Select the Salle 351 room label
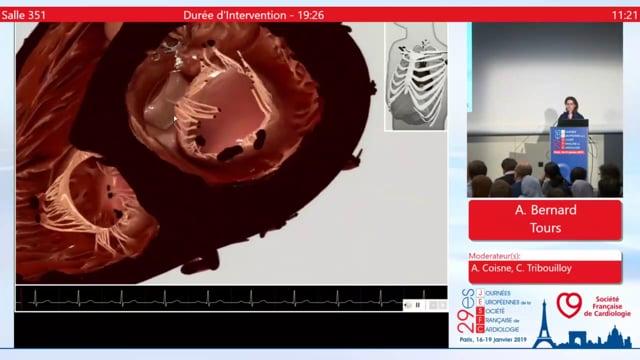 23,16
